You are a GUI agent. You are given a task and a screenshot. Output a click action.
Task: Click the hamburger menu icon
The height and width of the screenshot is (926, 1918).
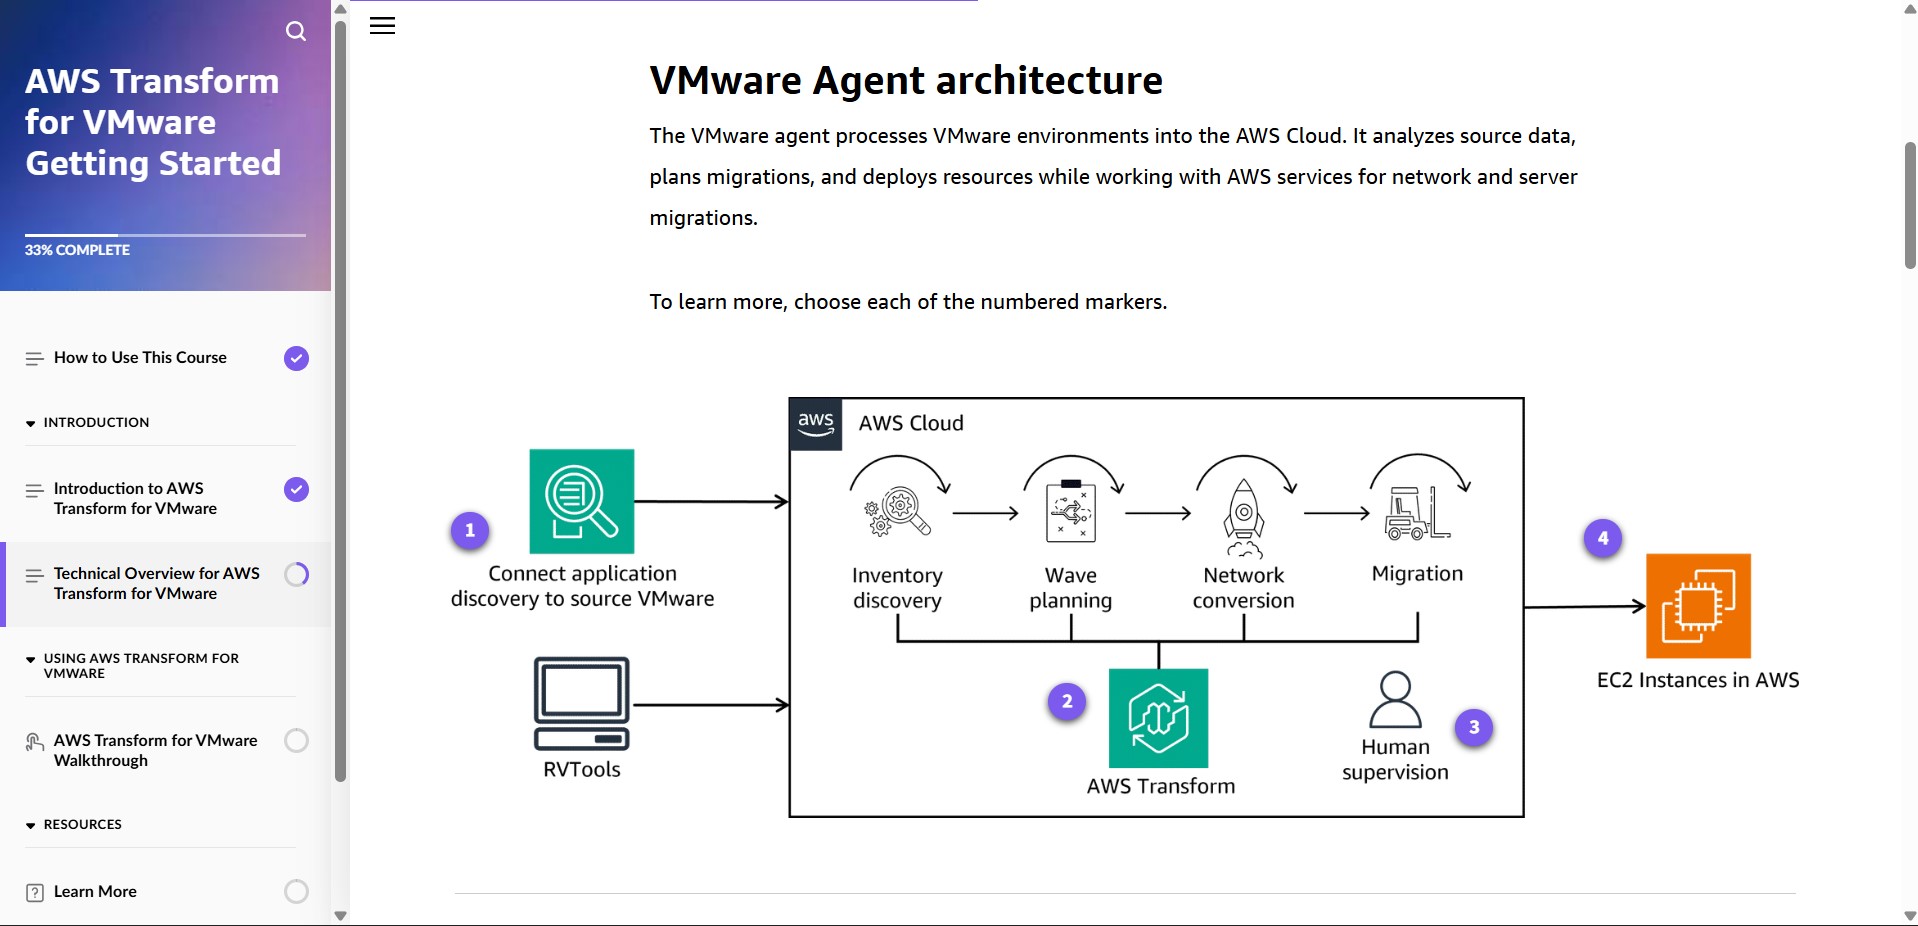[x=382, y=26]
